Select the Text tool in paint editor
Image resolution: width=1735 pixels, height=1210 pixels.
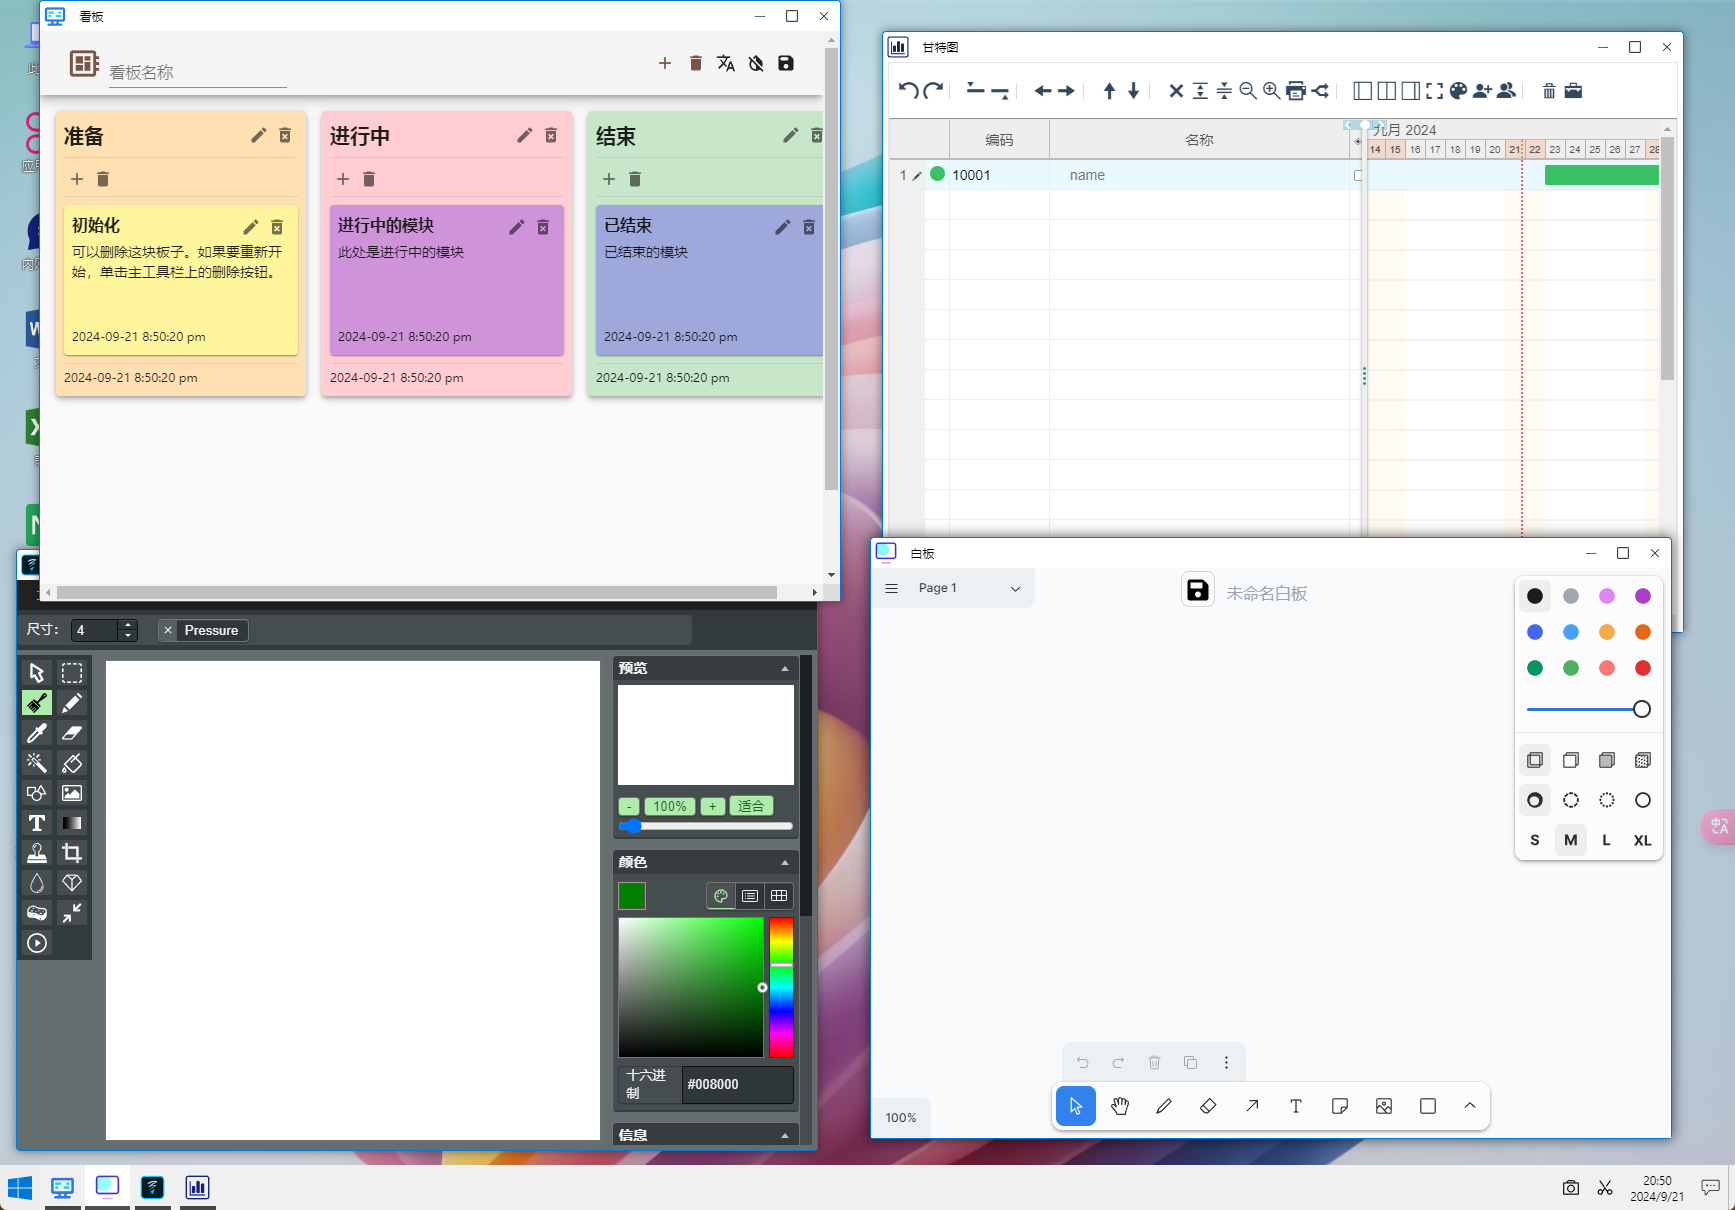tap(37, 823)
